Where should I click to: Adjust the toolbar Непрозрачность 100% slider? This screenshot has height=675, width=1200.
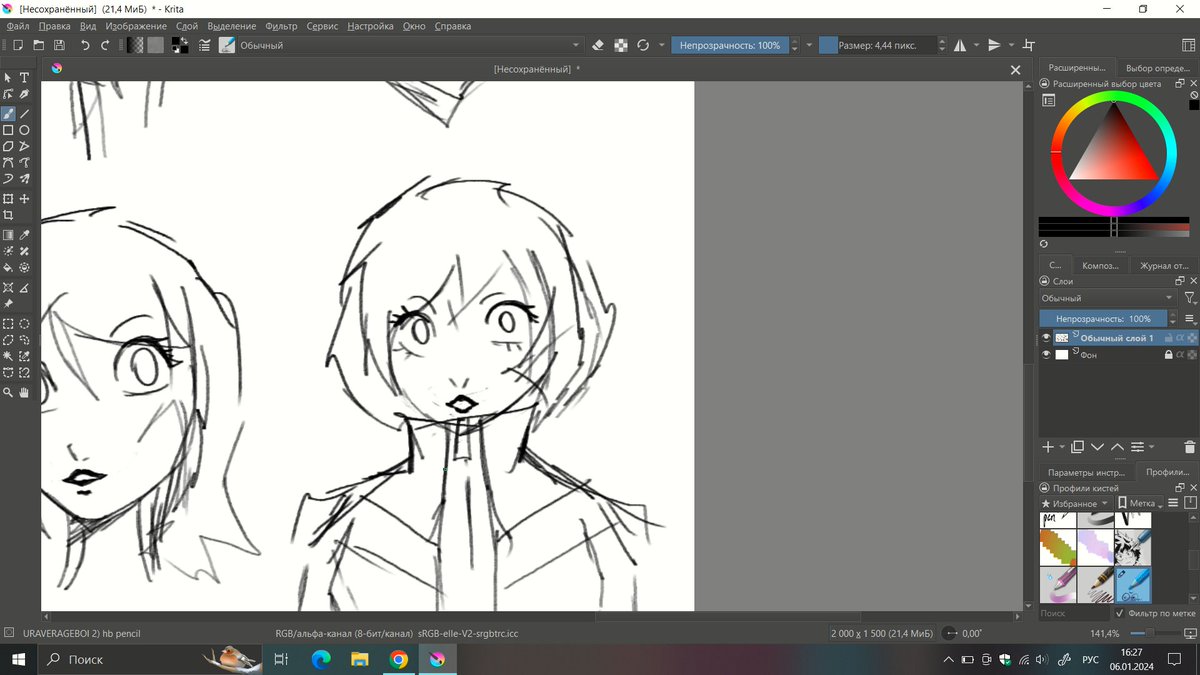click(729, 45)
